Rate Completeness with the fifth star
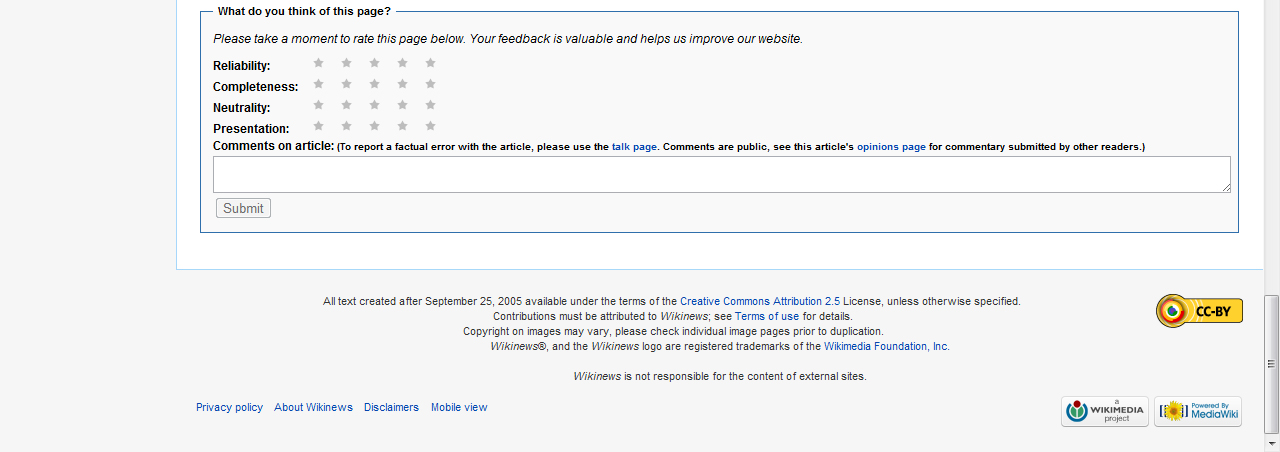 pos(430,84)
